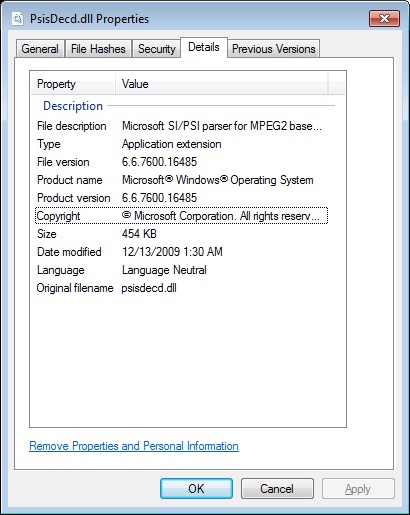410x515 pixels.
Task: Click the "psisdecd.dll" filename value
Action: [x=149, y=288]
